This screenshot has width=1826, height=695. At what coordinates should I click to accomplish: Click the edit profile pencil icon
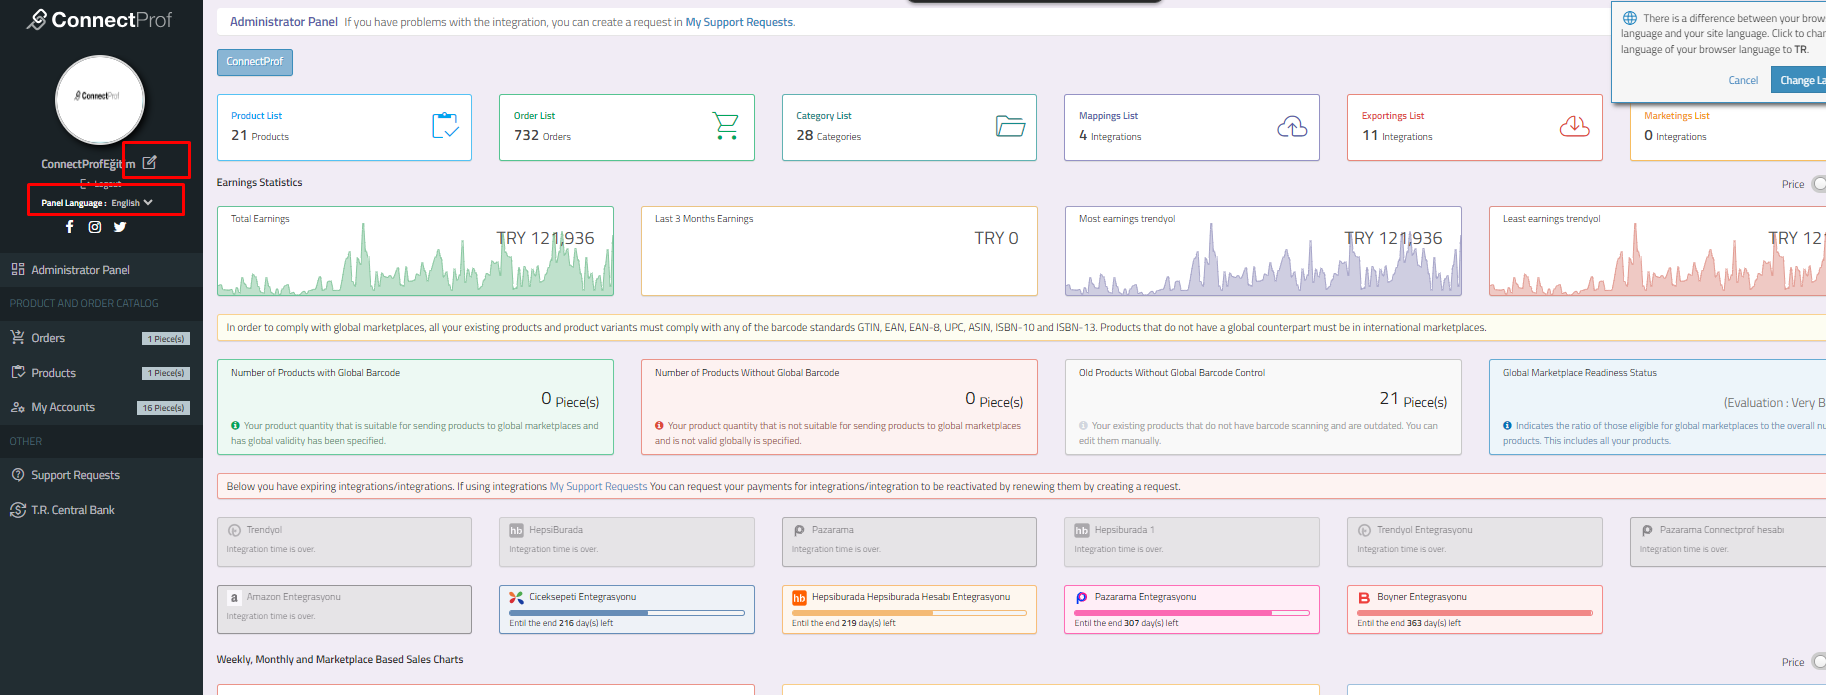tap(149, 162)
